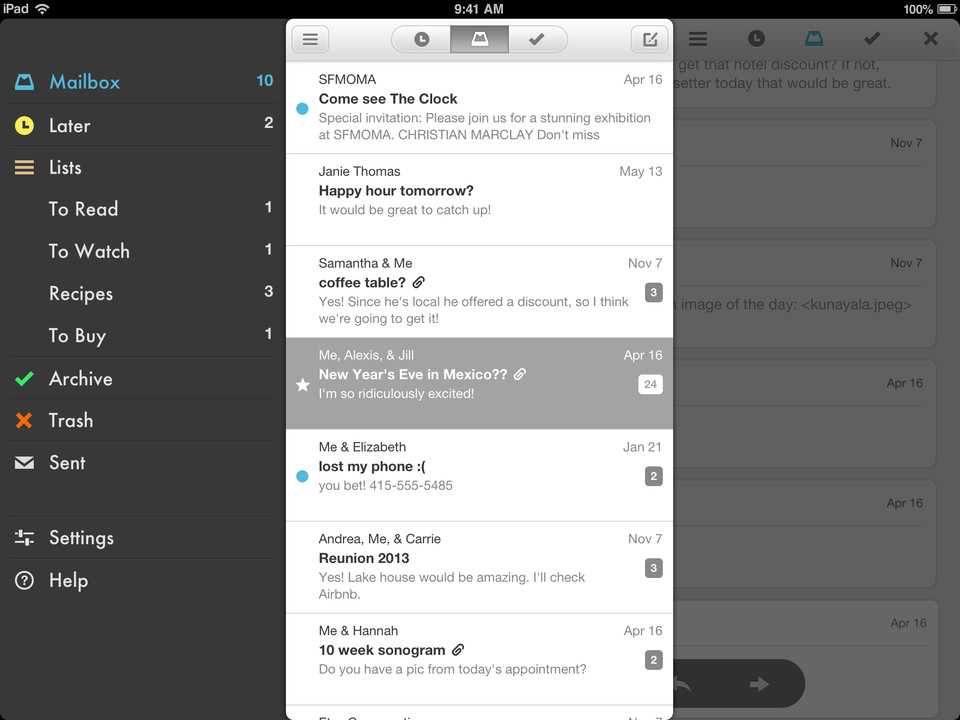Click the unread dot on Come see The Clock
This screenshot has width=960, height=720.
coord(302,109)
